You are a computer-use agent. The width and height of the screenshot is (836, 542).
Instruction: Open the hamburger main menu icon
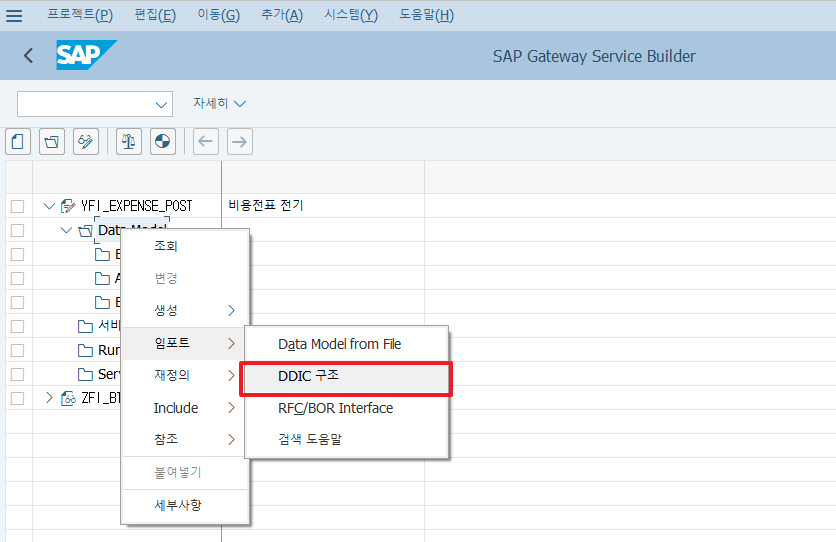(14, 15)
